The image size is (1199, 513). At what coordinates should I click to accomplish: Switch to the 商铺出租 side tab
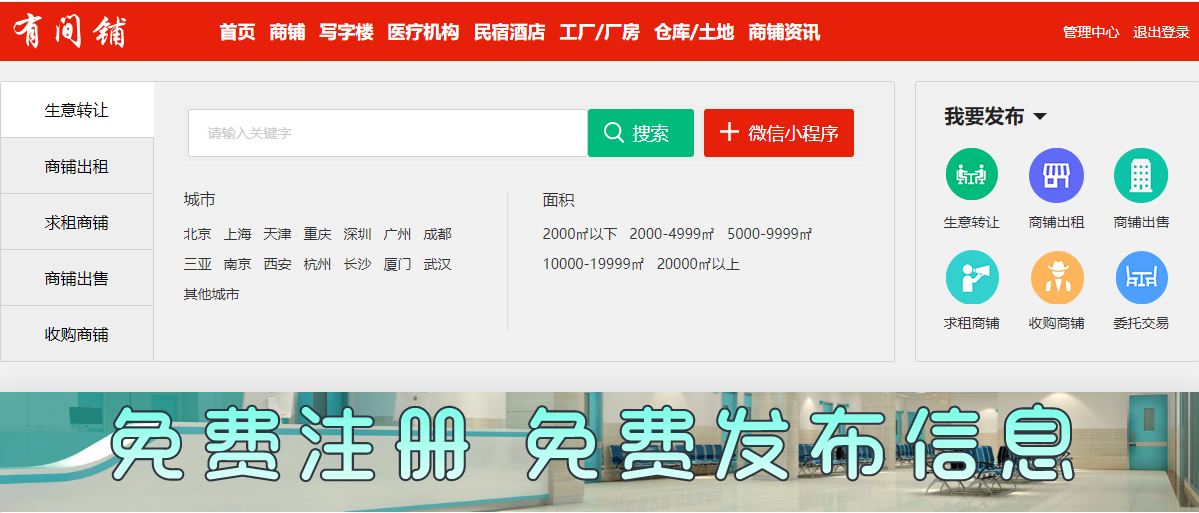tap(77, 166)
